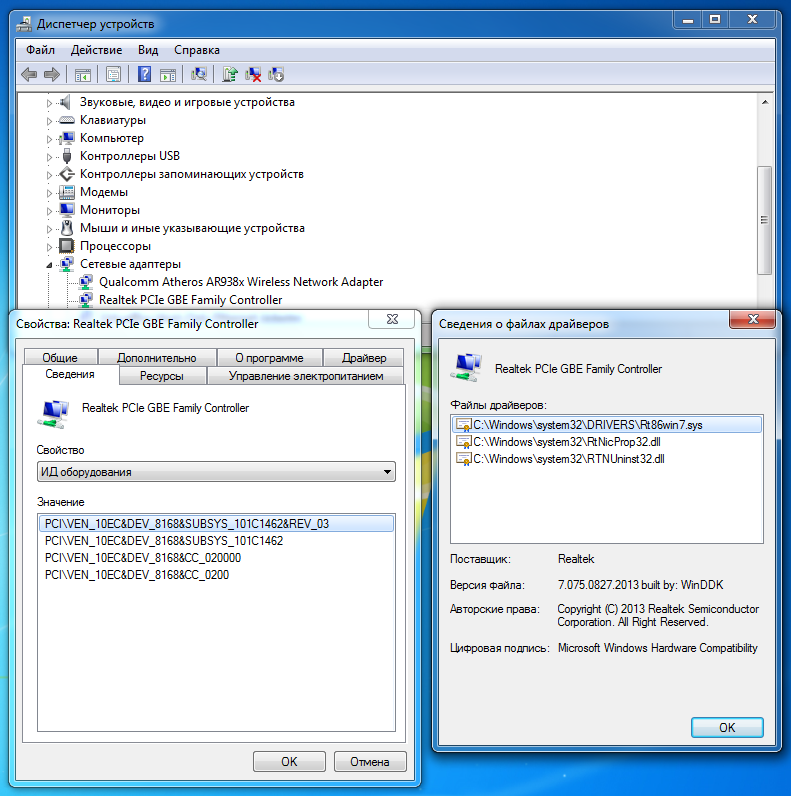Click OK in the Свойства dialog
The width and height of the screenshot is (791, 796).
(x=289, y=761)
